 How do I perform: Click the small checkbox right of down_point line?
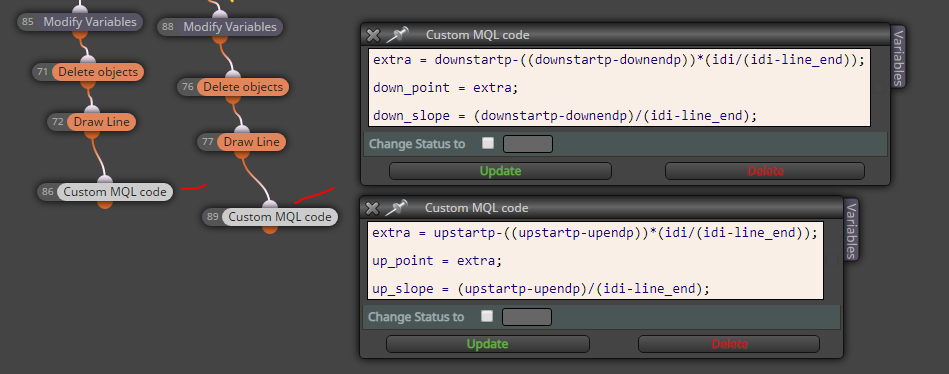point(878,88)
